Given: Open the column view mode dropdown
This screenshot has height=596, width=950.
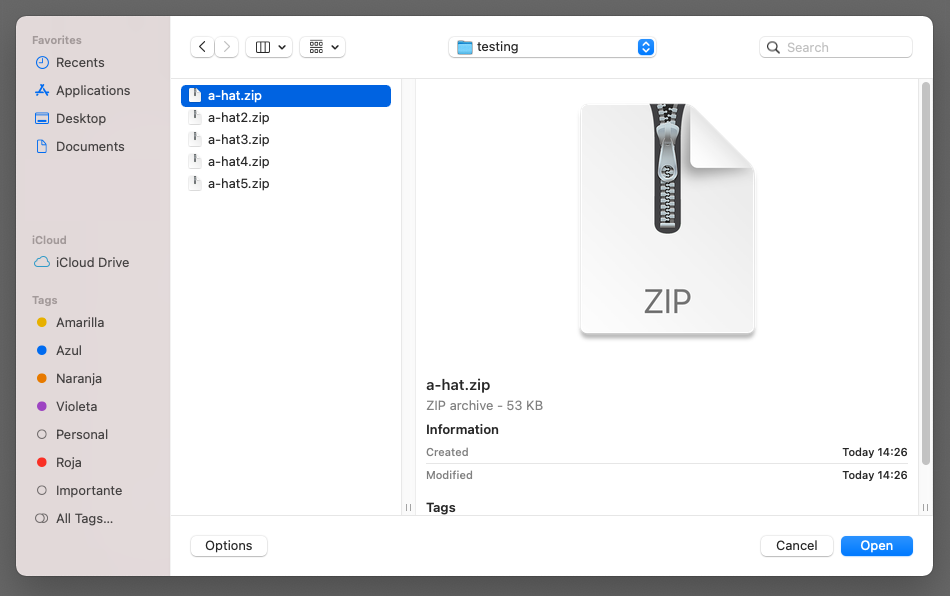Looking at the screenshot, I should coord(268,47).
